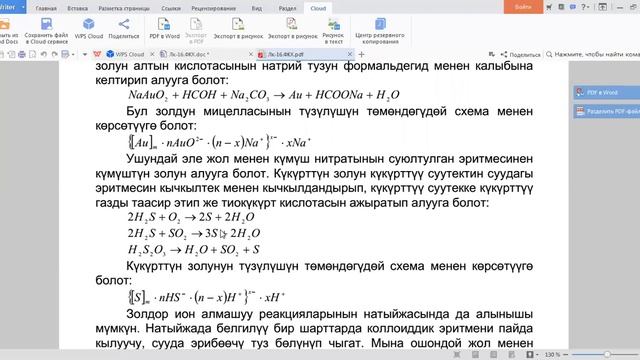This screenshot has height=360, width=640.
Task: Close the Лк-16.ФКХ.pdf tab
Action: (350, 54)
